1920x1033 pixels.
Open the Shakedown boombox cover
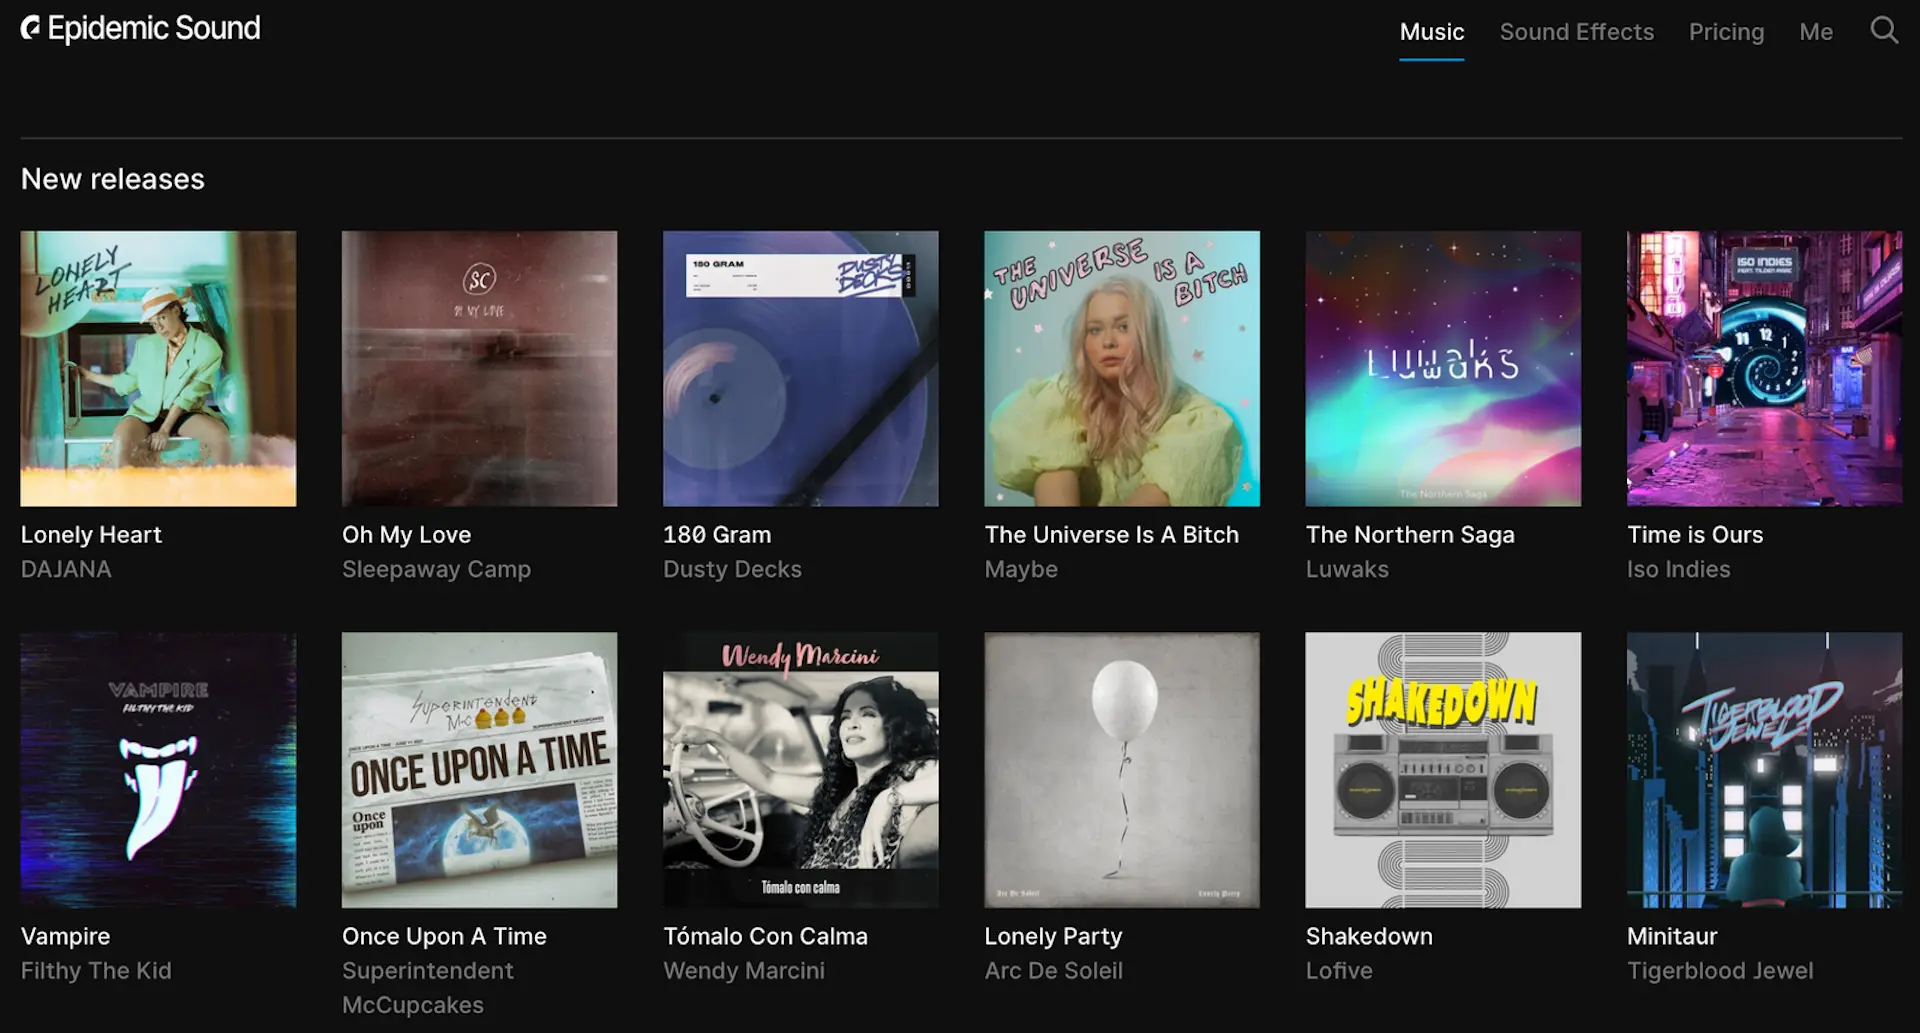[x=1443, y=770]
